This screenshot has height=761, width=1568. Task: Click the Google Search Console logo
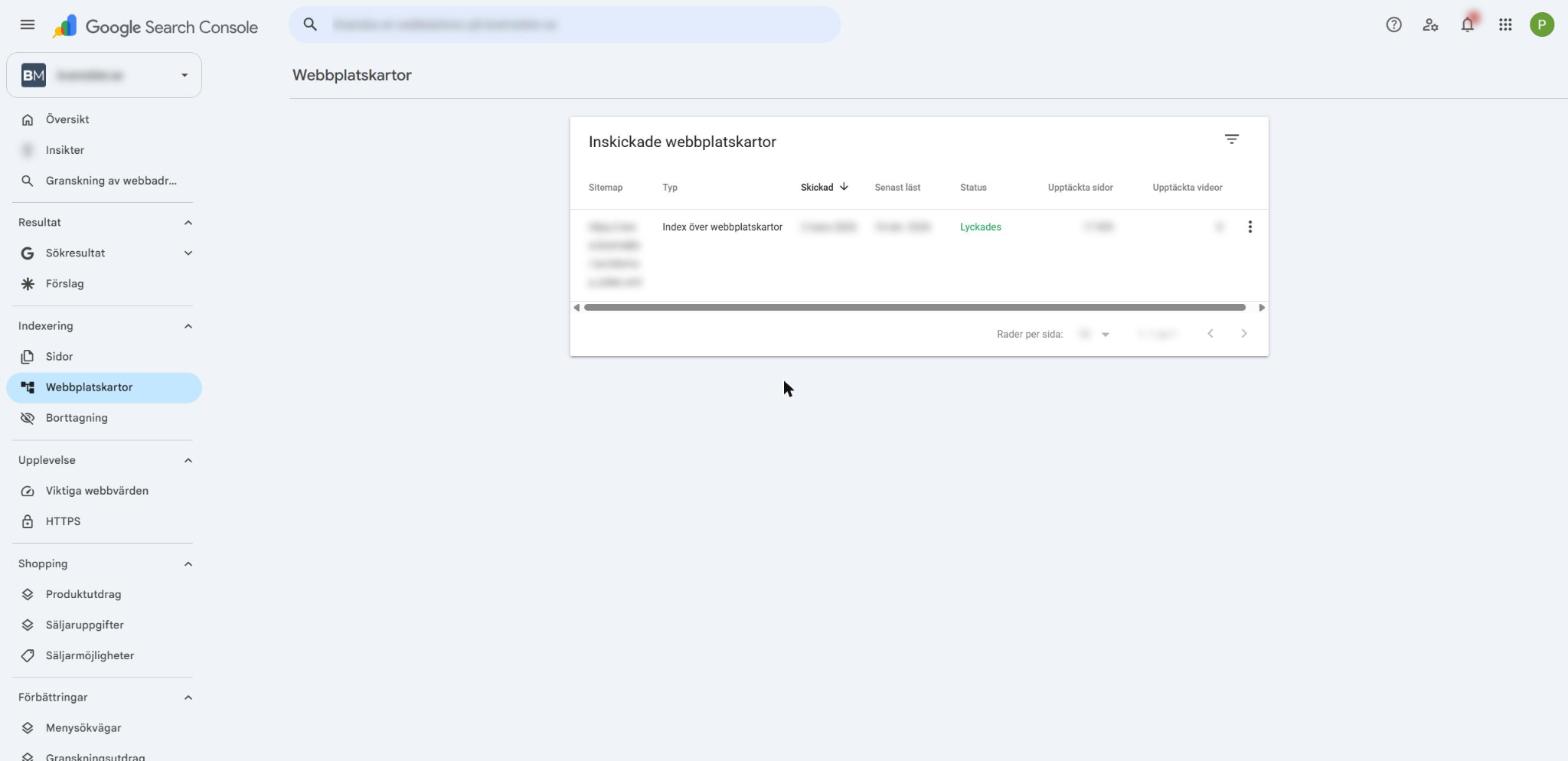(x=156, y=27)
